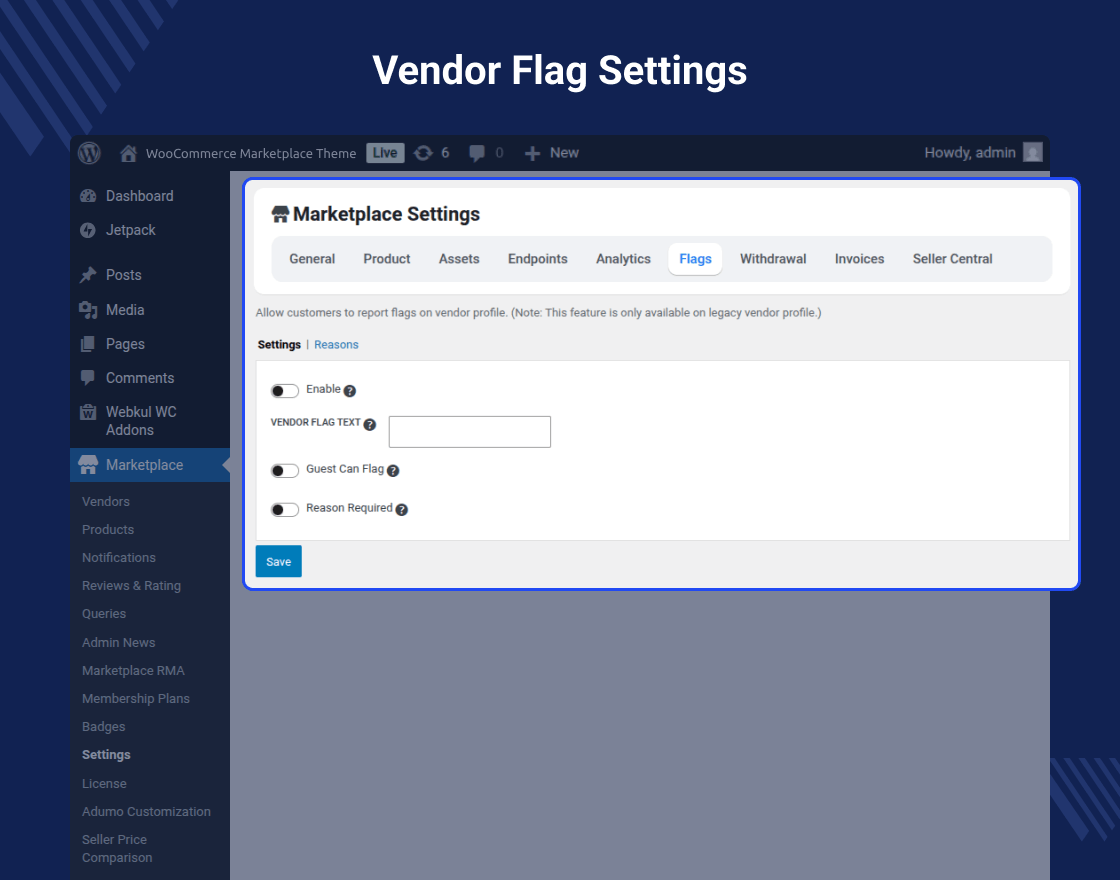Open the Pages menu label

tap(125, 344)
